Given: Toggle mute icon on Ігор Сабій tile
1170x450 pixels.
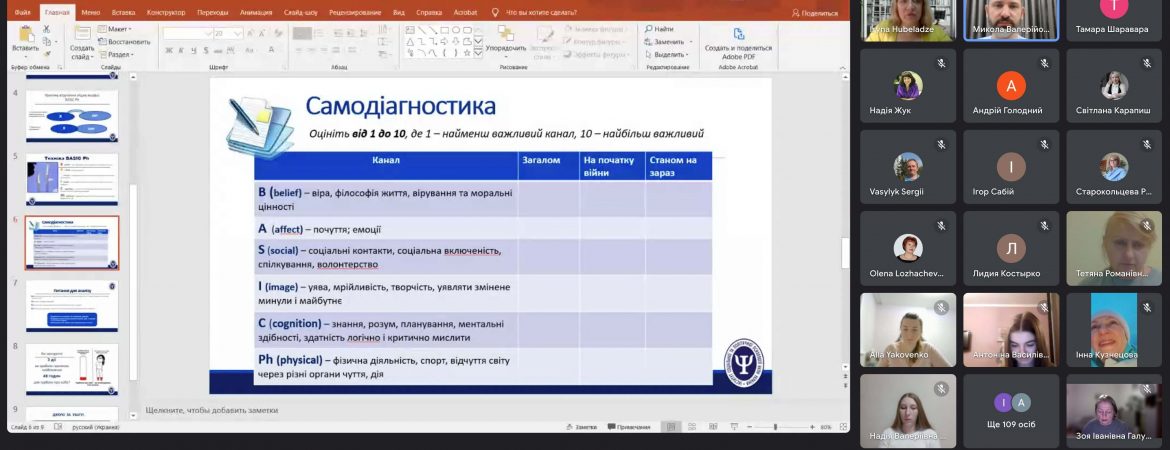Looking at the screenshot, I should point(1044,145).
